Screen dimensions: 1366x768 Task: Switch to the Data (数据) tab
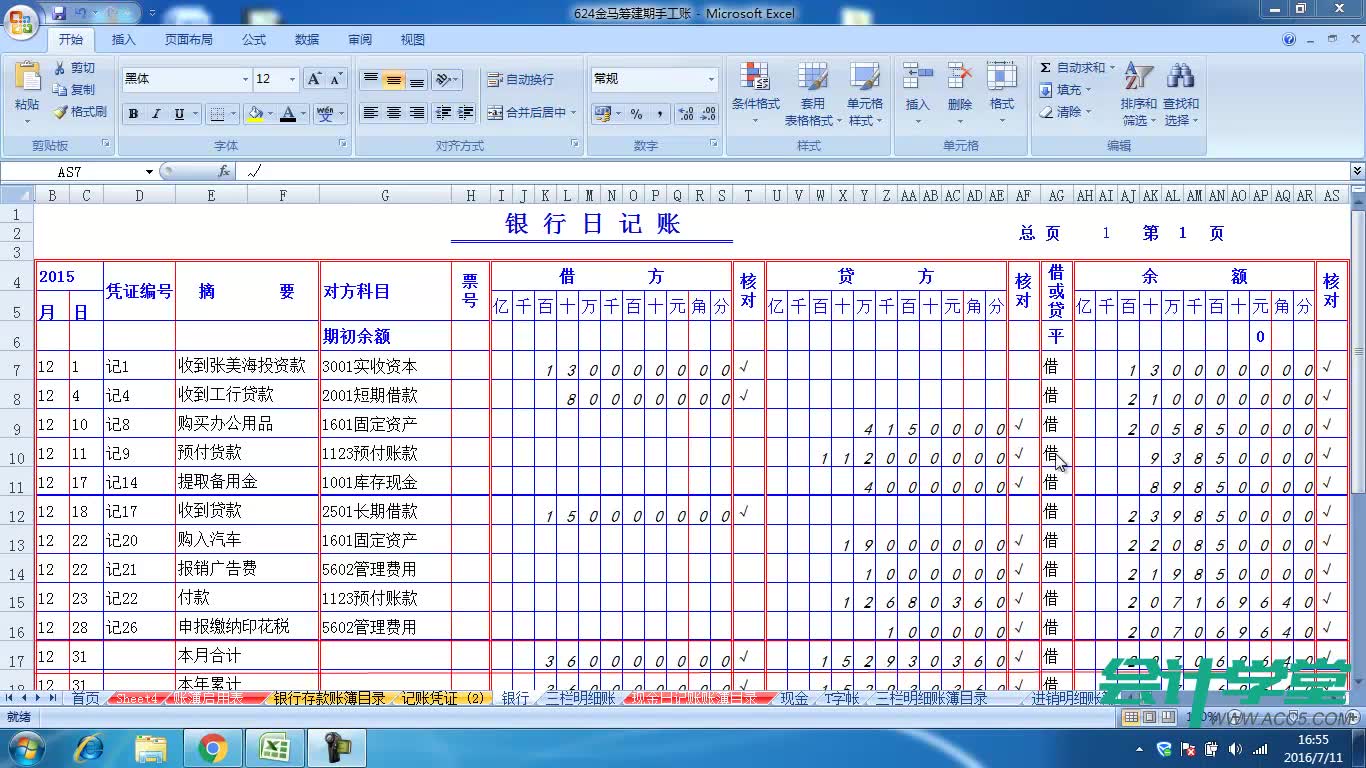coord(307,40)
